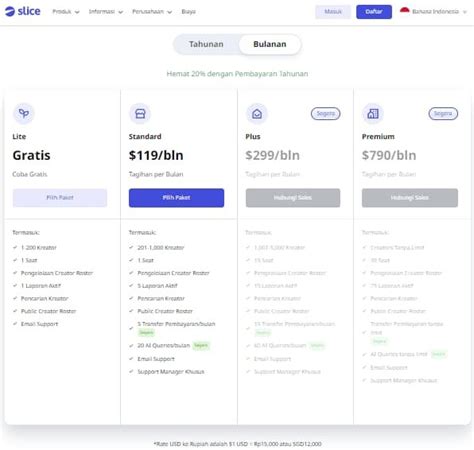The image size is (474, 450).
Task: Click the Daftar sign-up button
Action: [374, 12]
